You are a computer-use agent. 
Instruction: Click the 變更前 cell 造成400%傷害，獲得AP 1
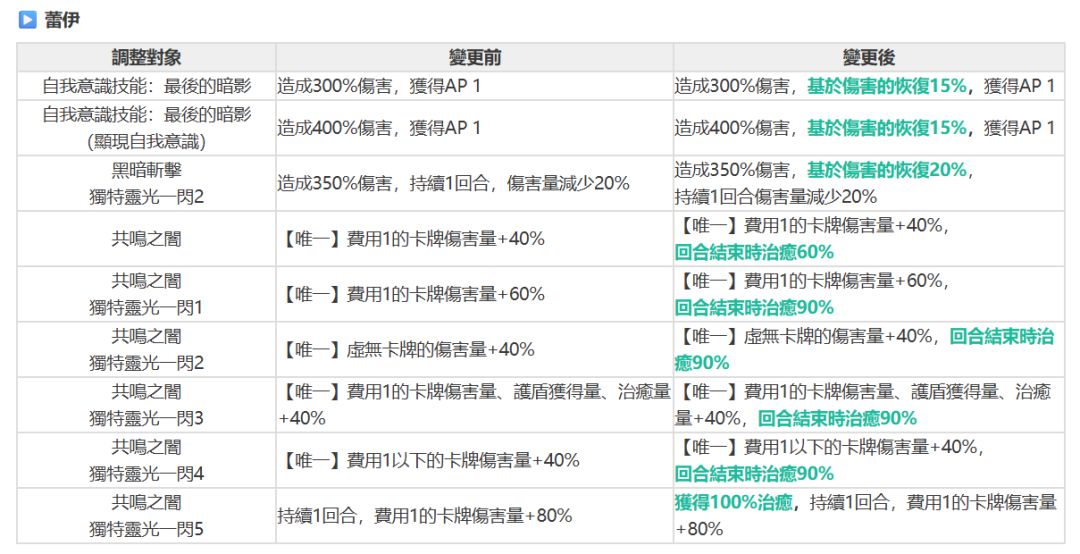[475, 127]
